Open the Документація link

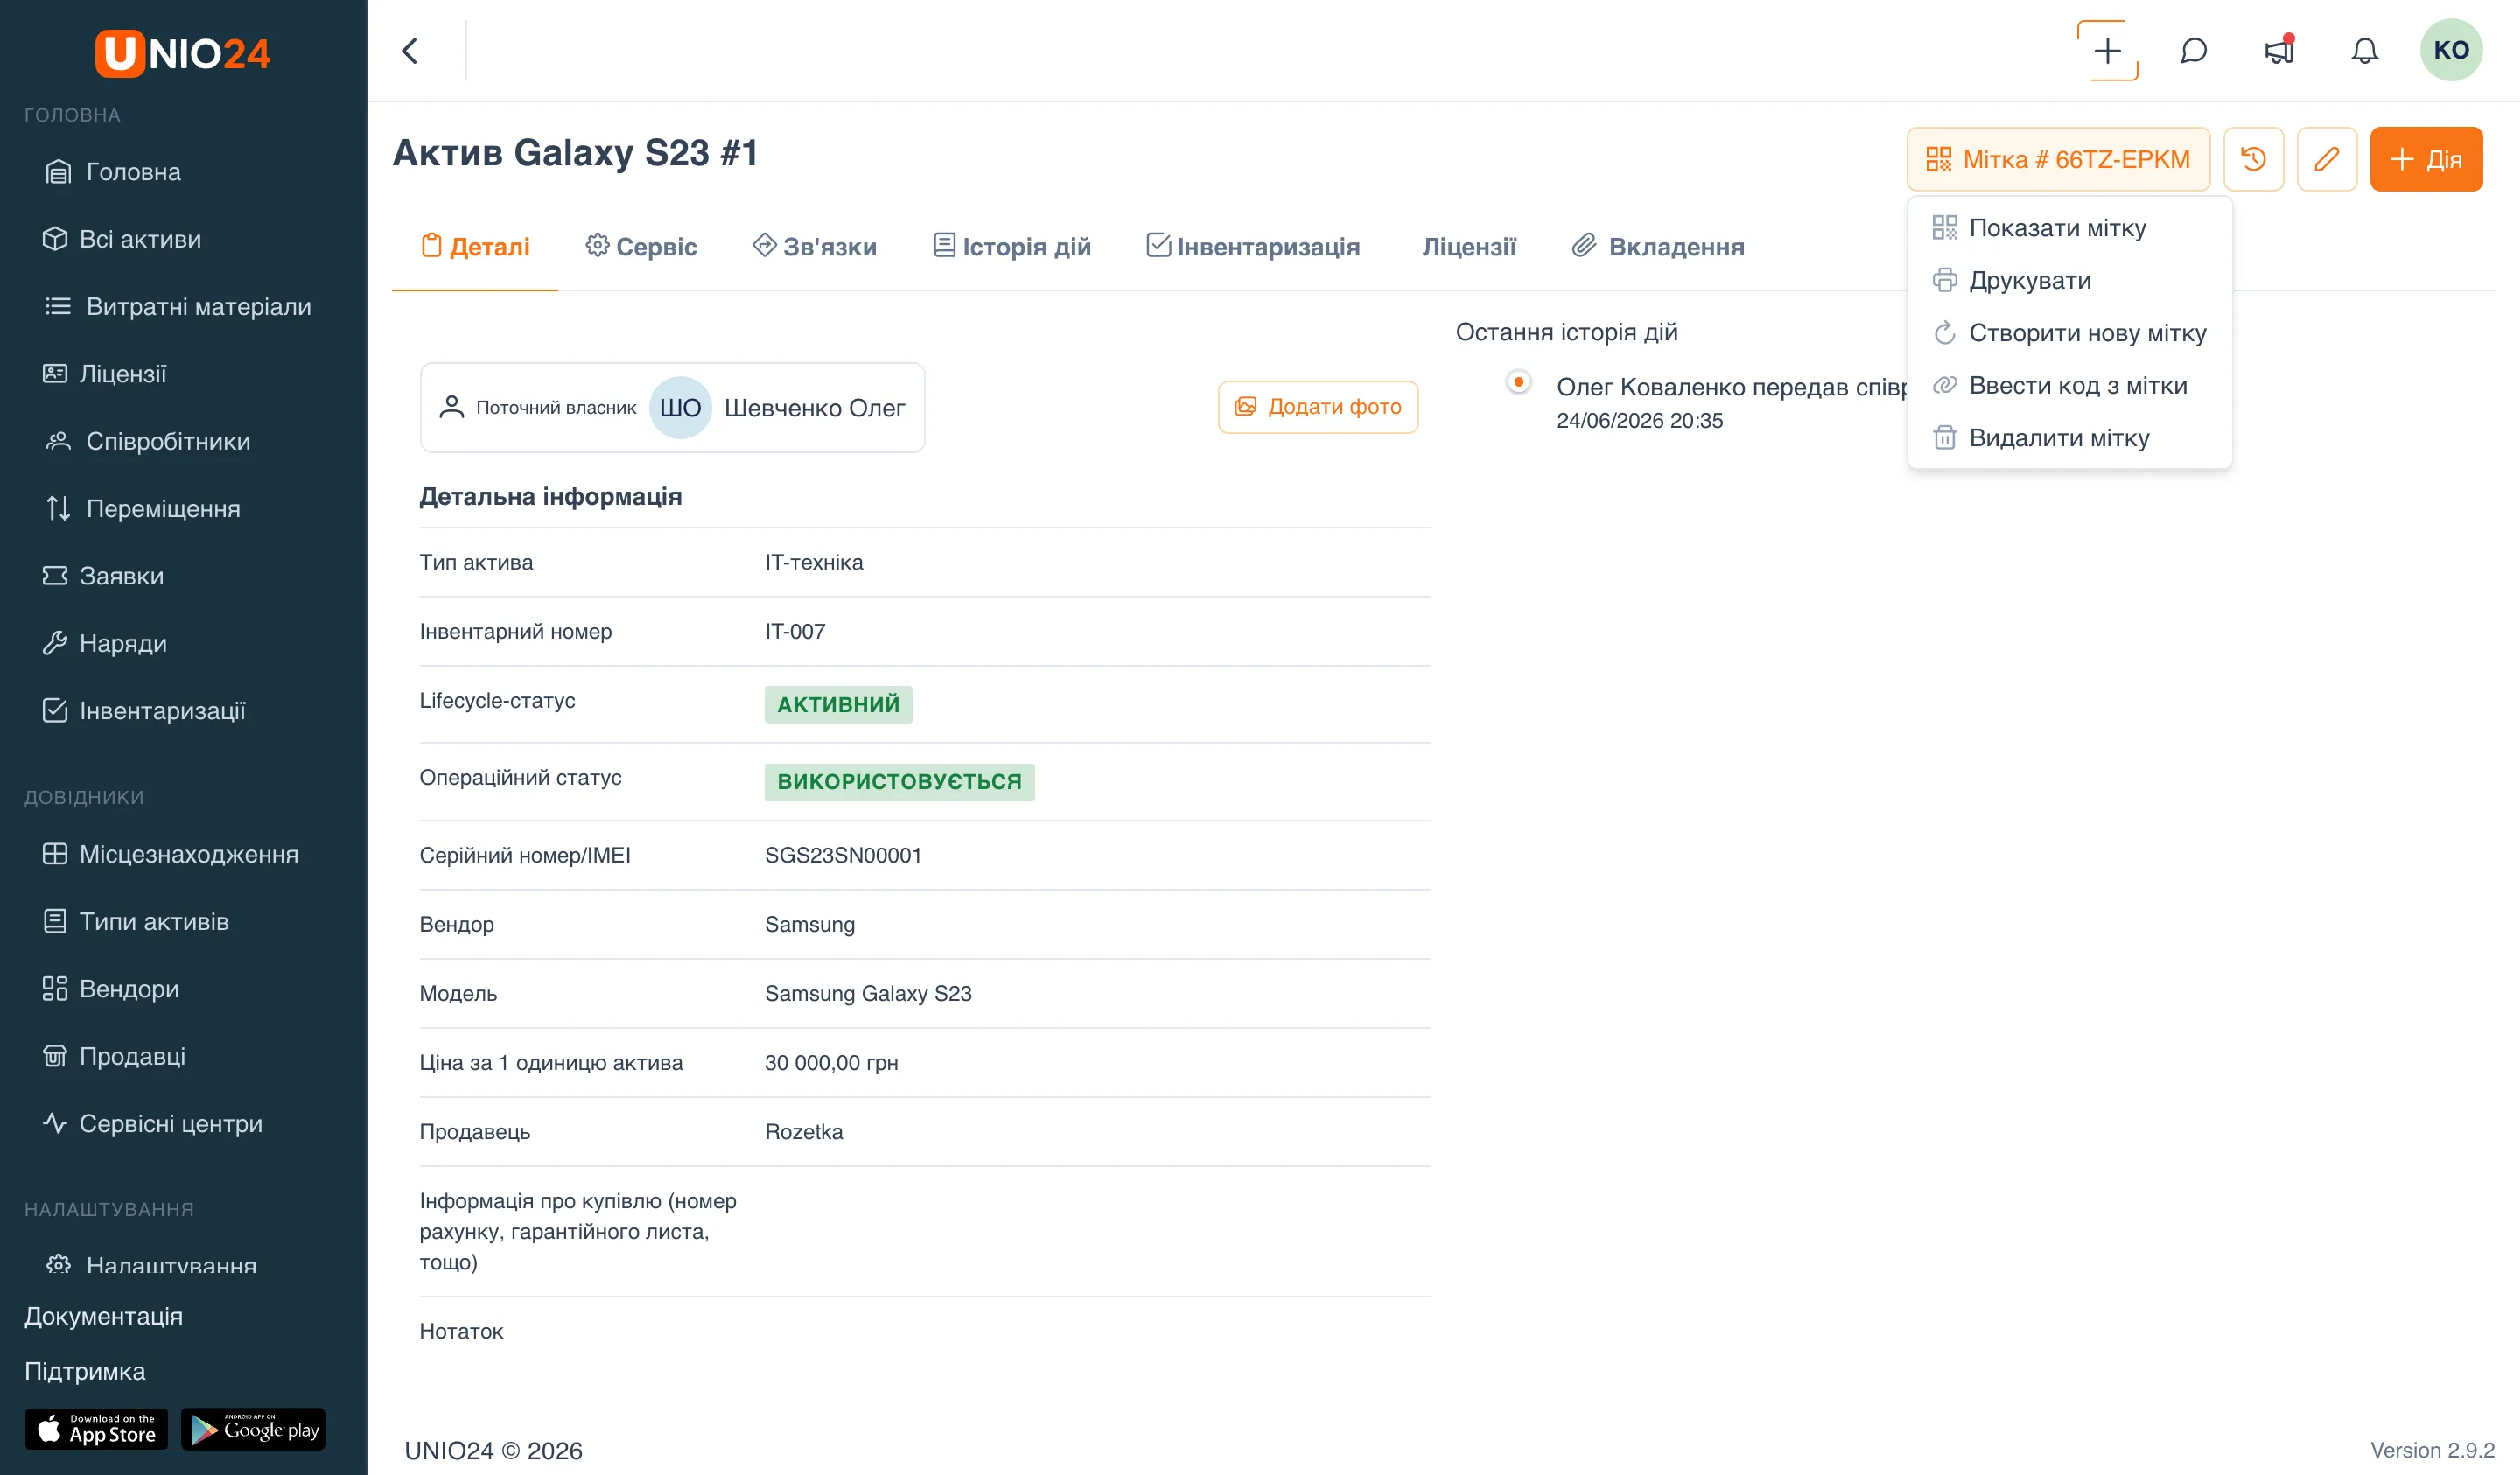(103, 1316)
